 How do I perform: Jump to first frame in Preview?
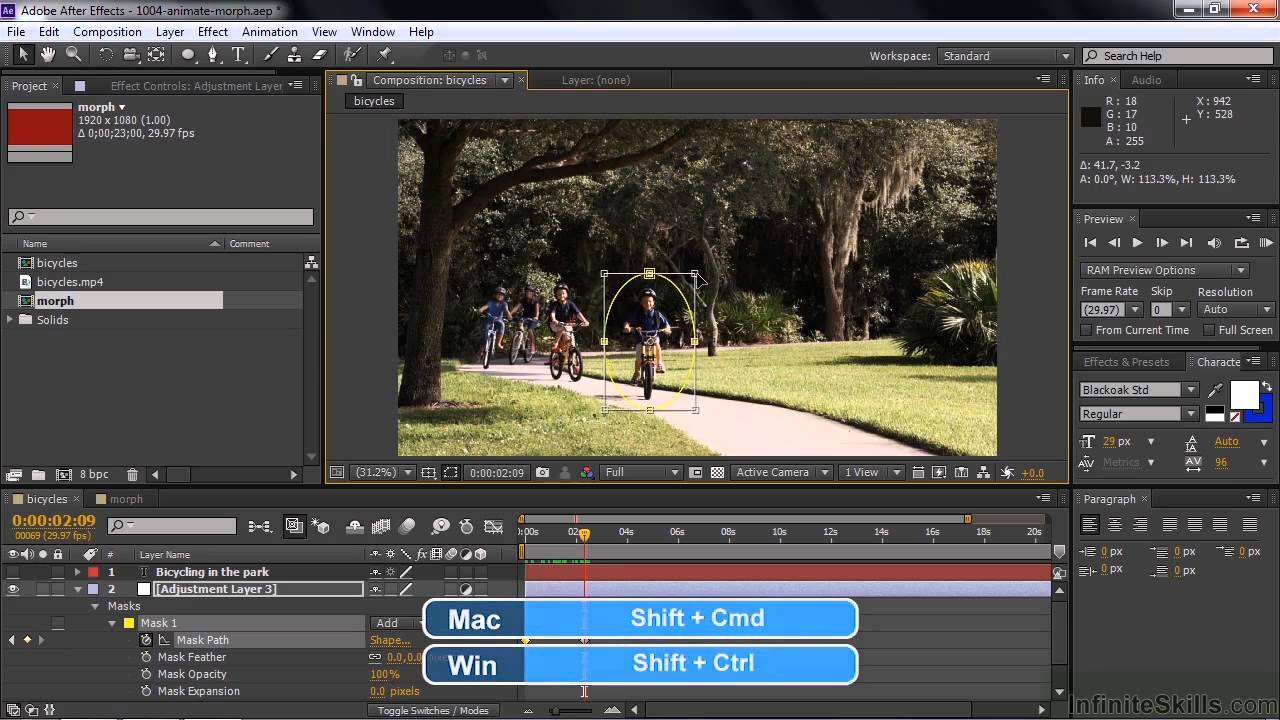[x=1090, y=243]
